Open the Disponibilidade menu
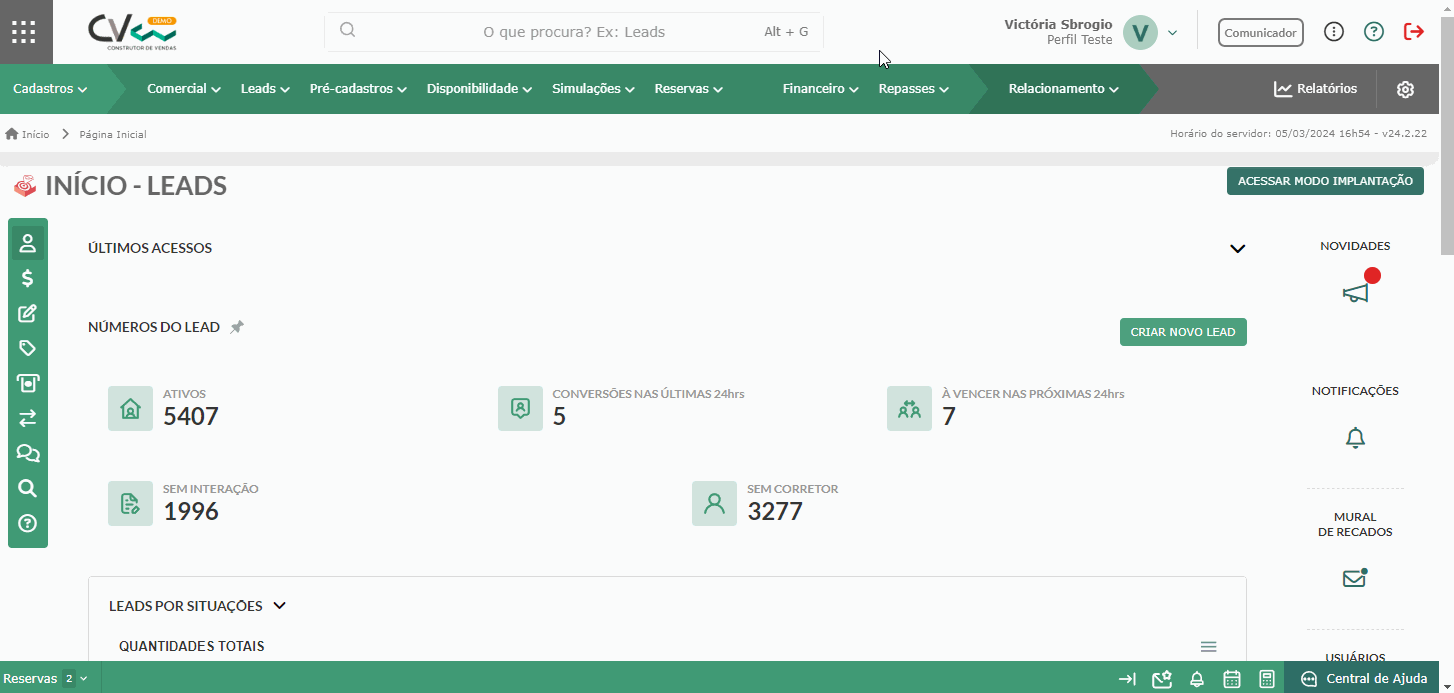This screenshot has height=693, width=1454. (480, 89)
